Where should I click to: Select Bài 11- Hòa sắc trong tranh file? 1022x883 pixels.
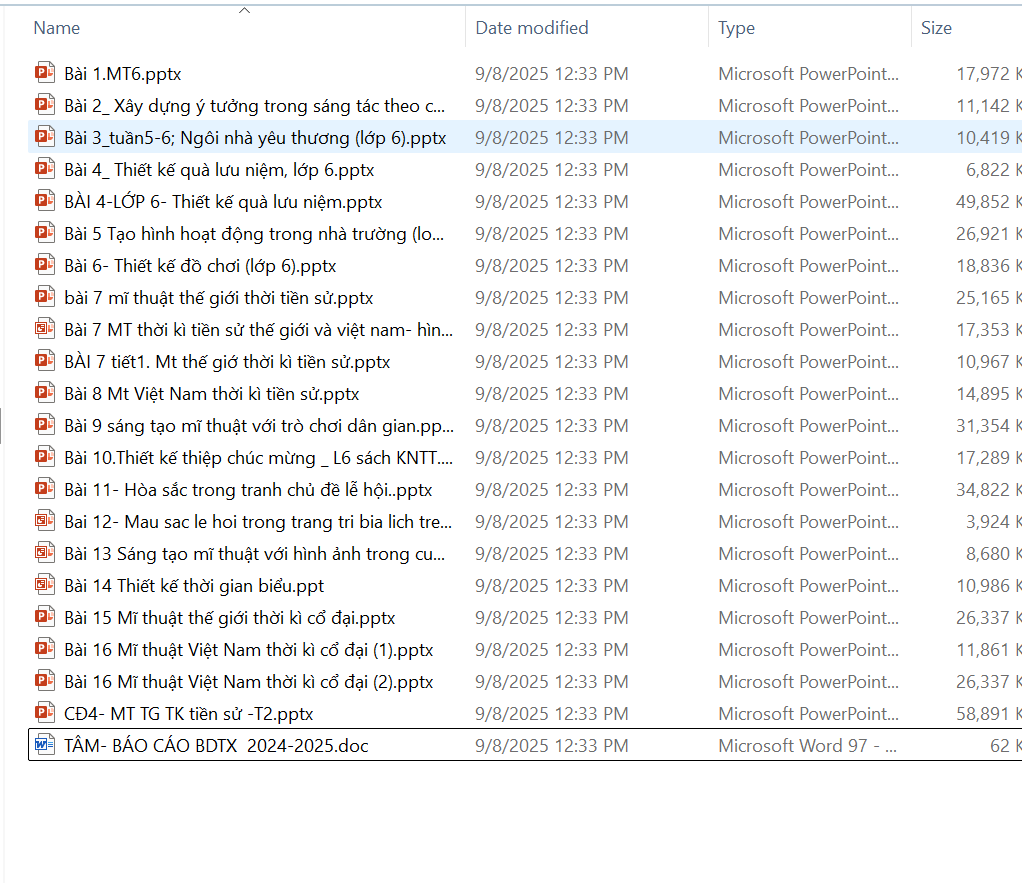click(248, 489)
